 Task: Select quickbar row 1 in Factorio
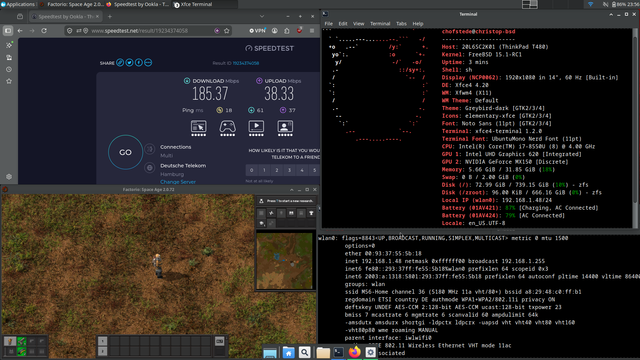102,341
